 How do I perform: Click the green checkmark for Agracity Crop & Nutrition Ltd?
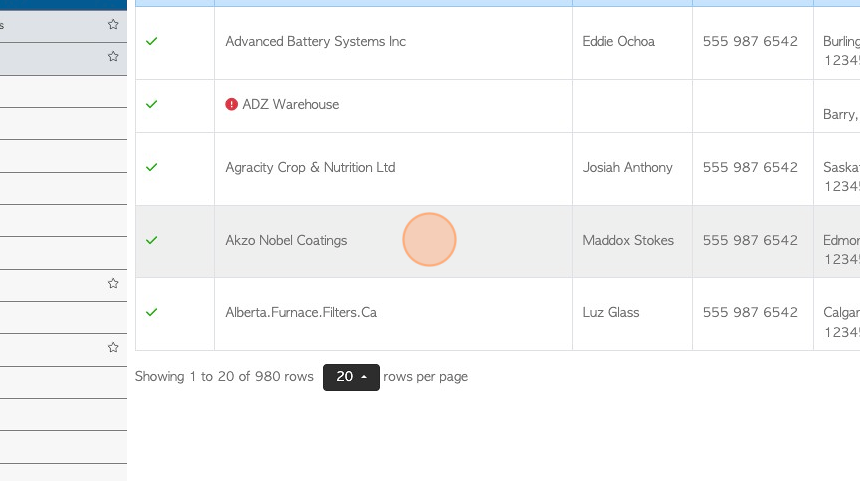pyautogui.click(x=151, y=167)
